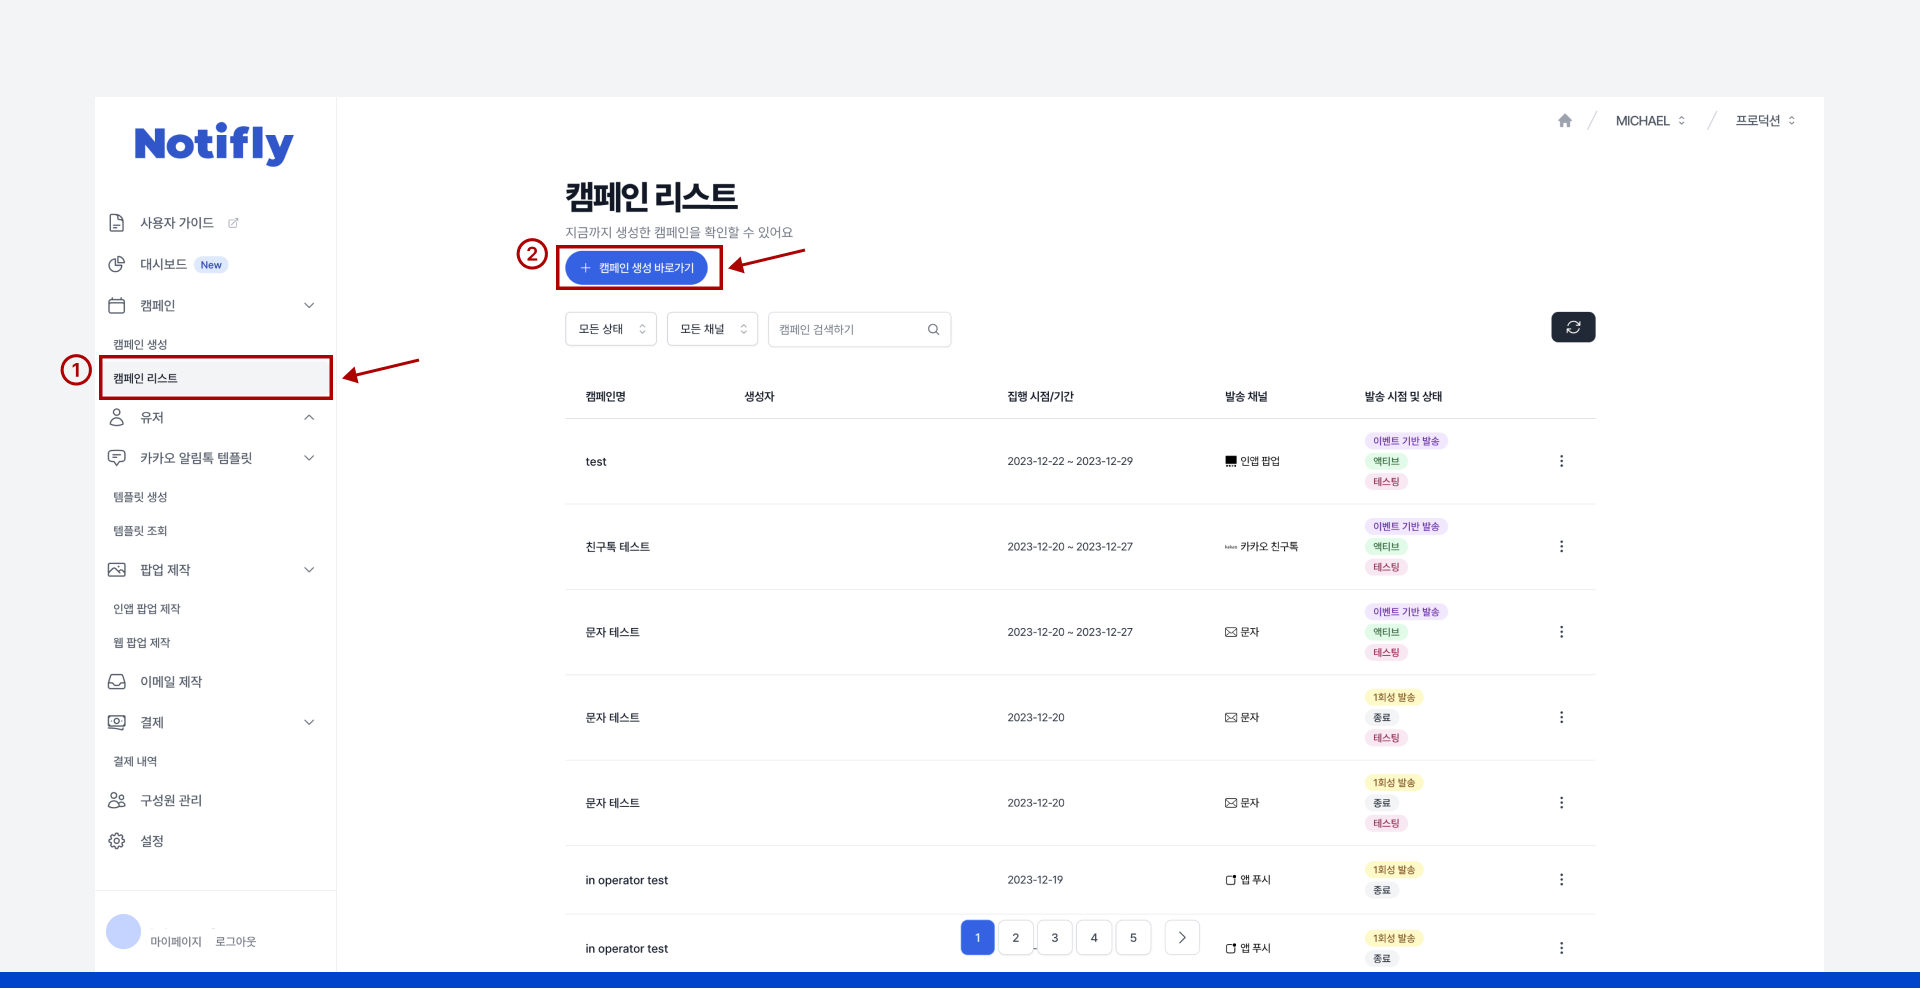Collapse the 유저 section with its chevron
This screenshot has width=1920, height=988.
[310, 417]
